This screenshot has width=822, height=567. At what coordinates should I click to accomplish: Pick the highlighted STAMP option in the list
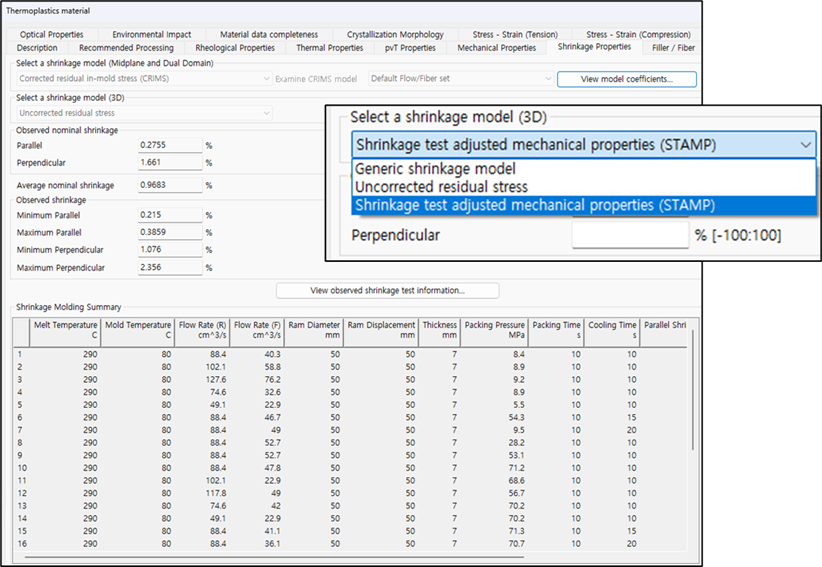(x=536, y=205)
